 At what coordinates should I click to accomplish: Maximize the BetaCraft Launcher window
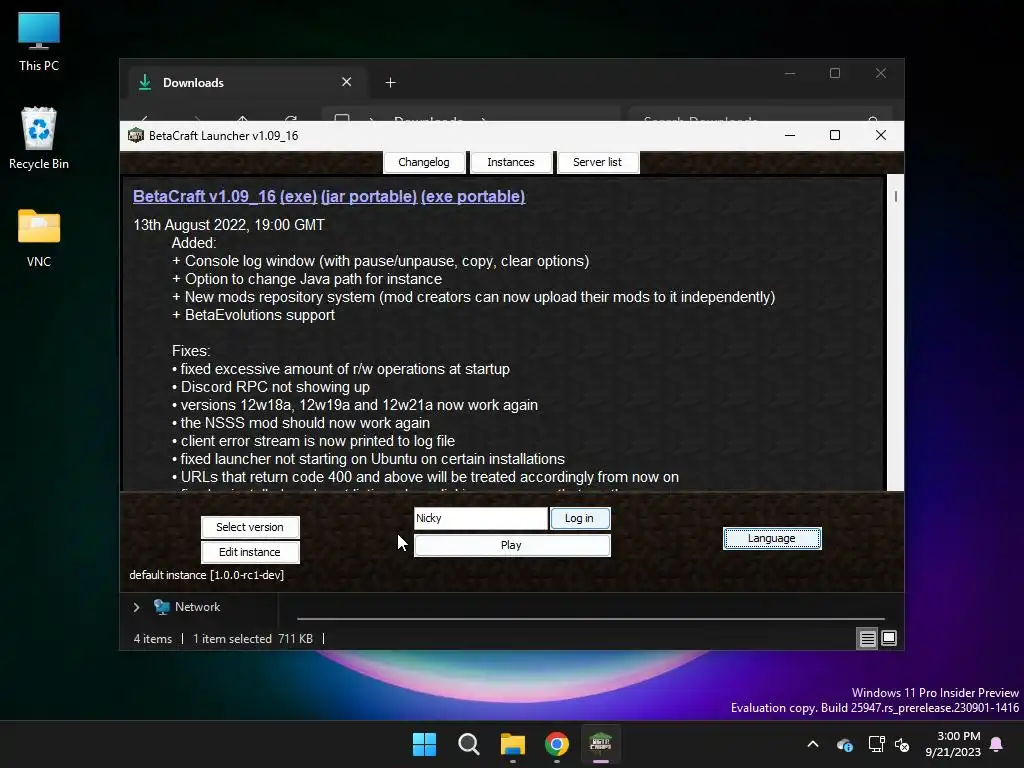tap(835, 135)
